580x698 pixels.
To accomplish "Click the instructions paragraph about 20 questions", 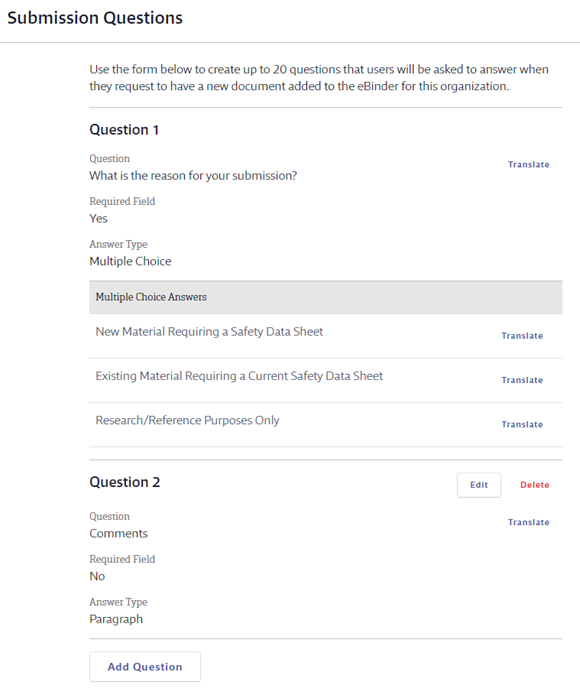I will click(x=319, y=77).
